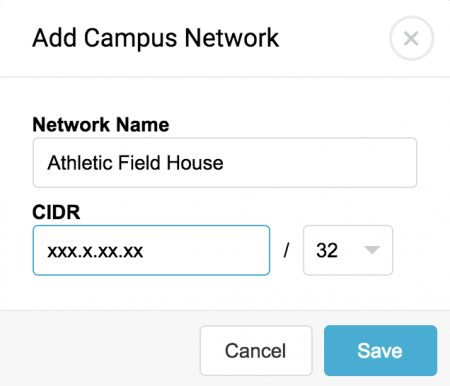Click the Network Name label
The image size is (450, 386).
coord(101,125)
